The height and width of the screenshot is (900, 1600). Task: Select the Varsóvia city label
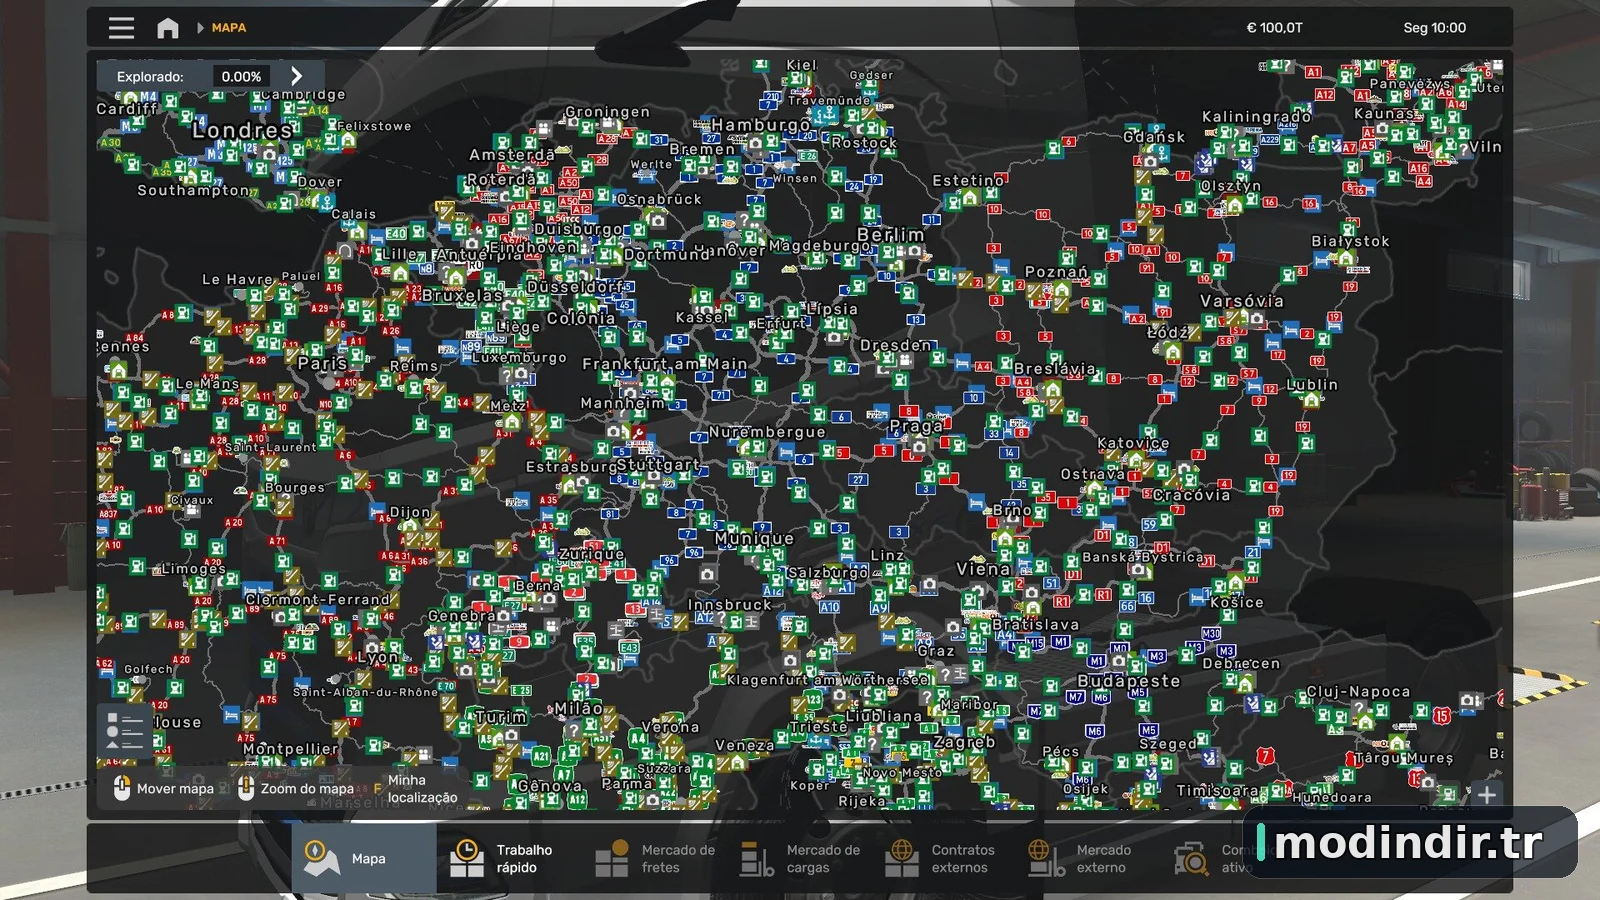pyautogui.click(x=1242, y=301)
